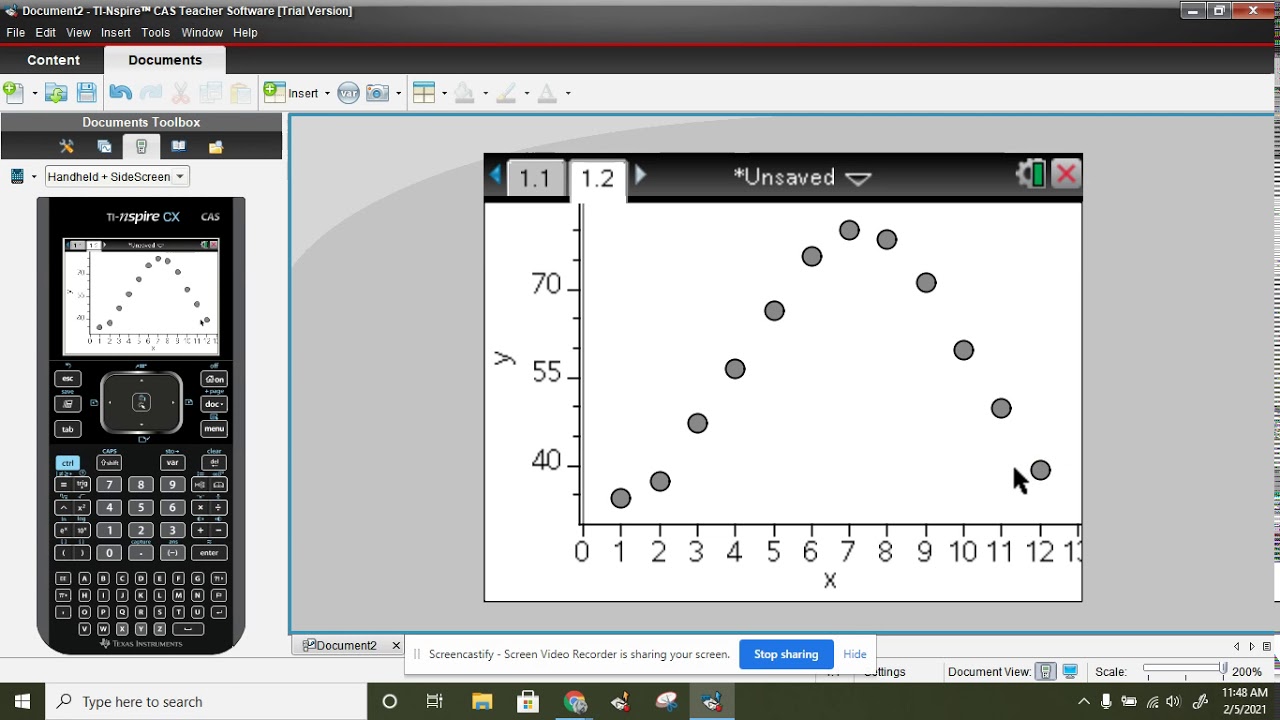
Task: Take a screen capture with camera icon
Action: coord(377,93)
